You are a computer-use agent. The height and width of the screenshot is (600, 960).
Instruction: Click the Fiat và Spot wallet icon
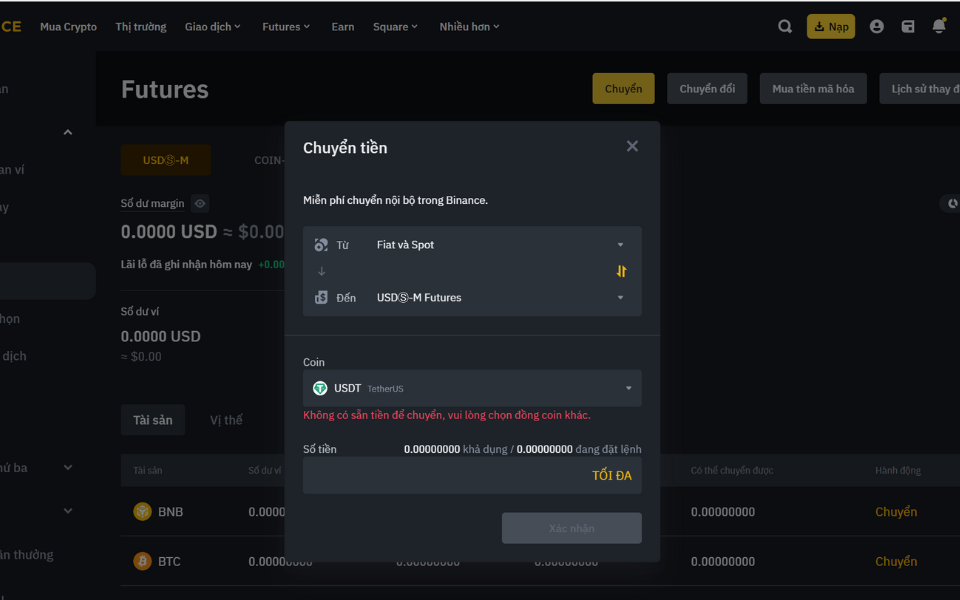pos(321,245)
